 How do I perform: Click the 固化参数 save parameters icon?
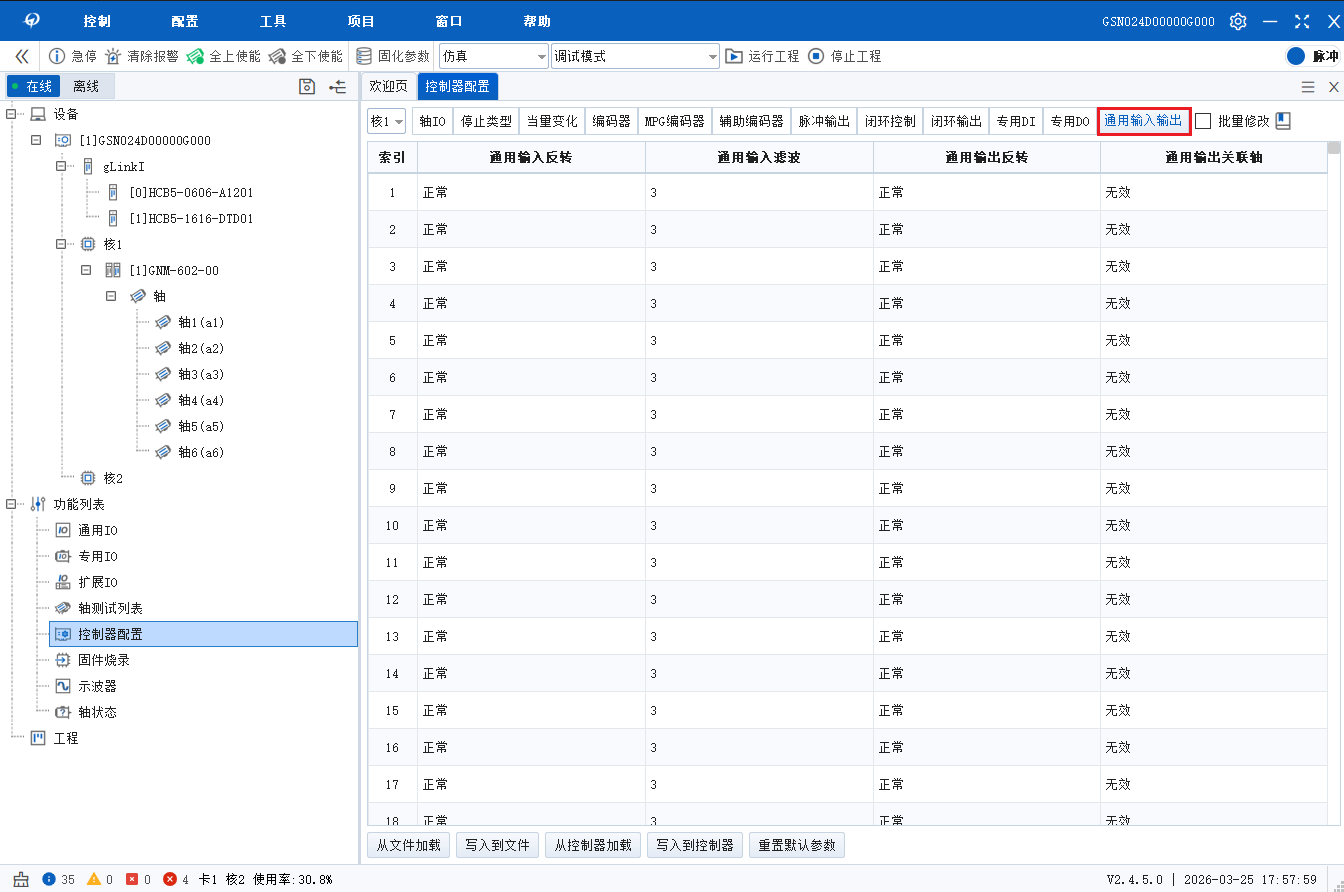coord(364,56)
